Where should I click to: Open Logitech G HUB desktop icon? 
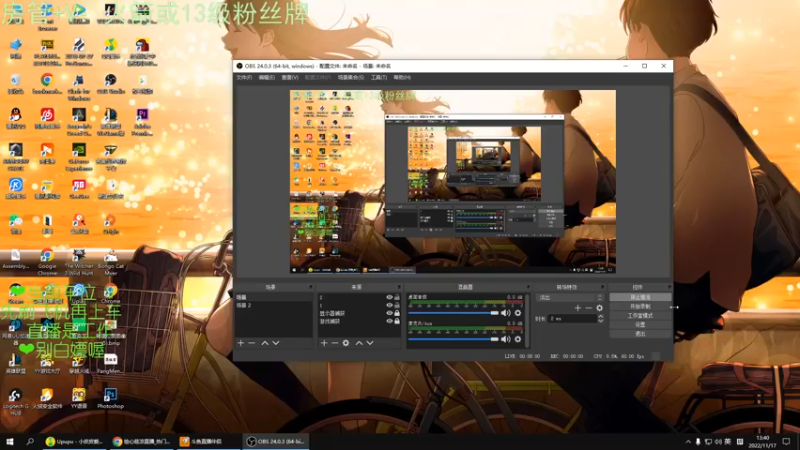[15, 402]
